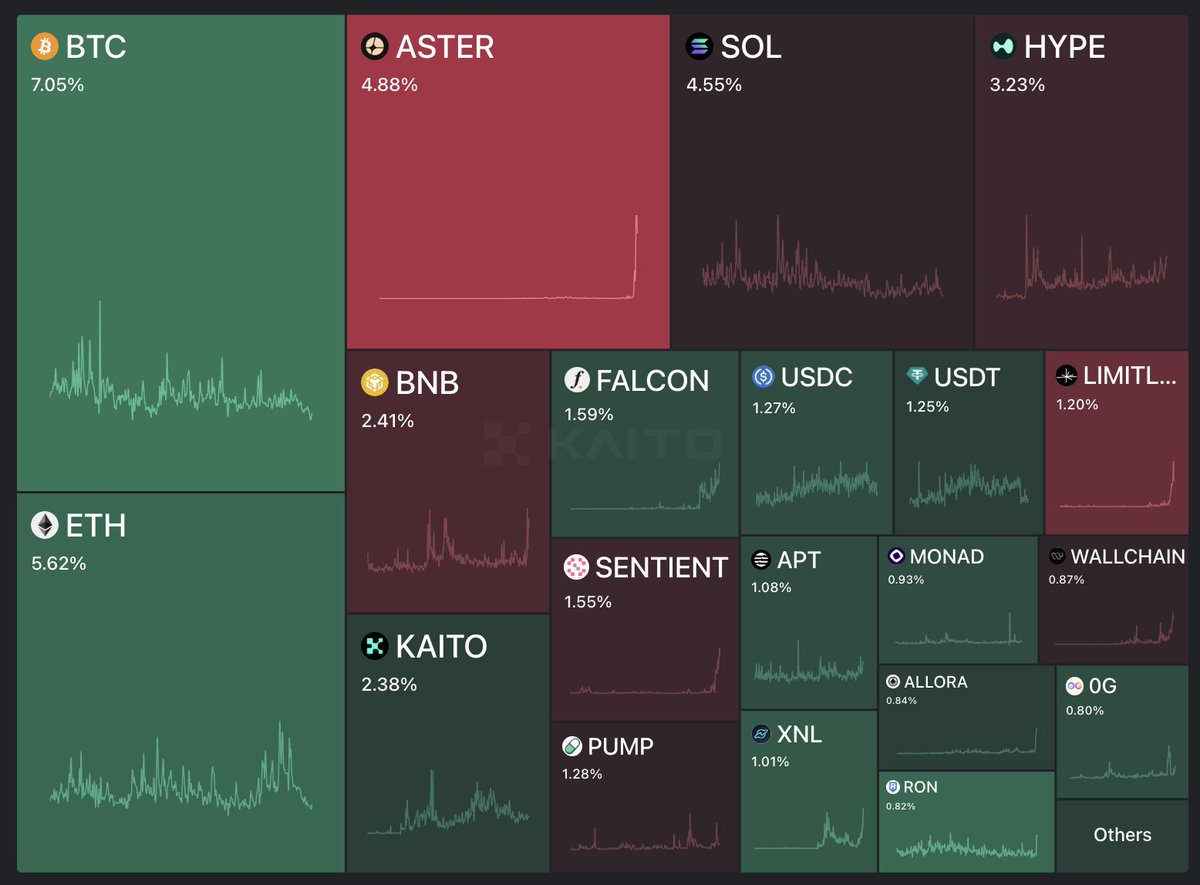
Task: Click the 7.05% mindshare value
Action: coord(58,85)
